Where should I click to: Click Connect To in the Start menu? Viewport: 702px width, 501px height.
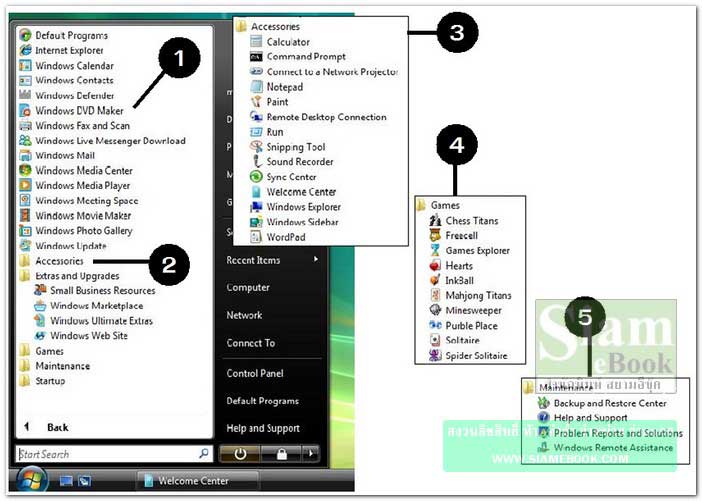tap(251, 343)
